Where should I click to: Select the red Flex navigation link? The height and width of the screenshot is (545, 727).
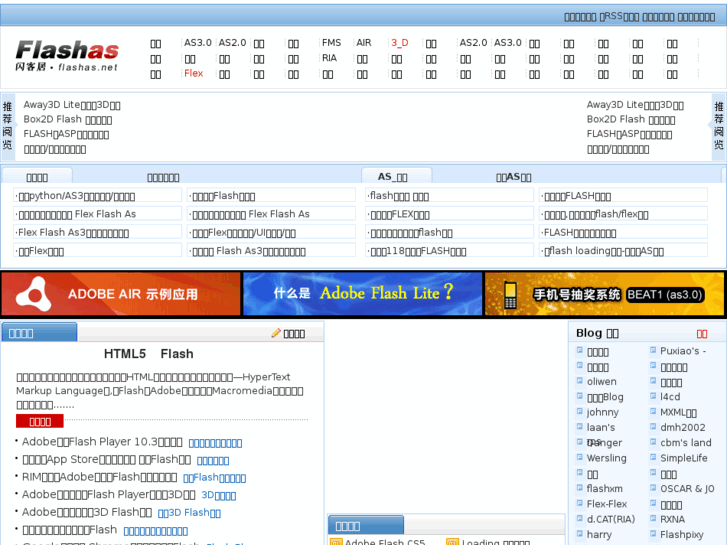coord(193,73)
